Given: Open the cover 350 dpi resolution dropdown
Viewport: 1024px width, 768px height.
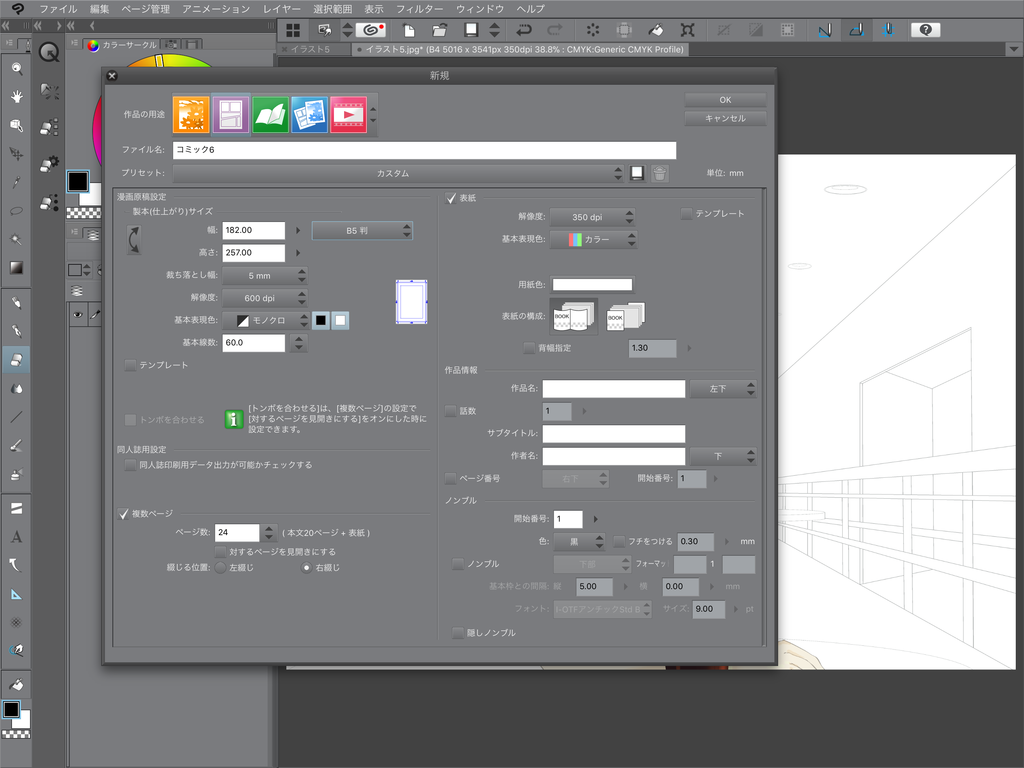Looking at the screenshot, I should pos(592,217).
